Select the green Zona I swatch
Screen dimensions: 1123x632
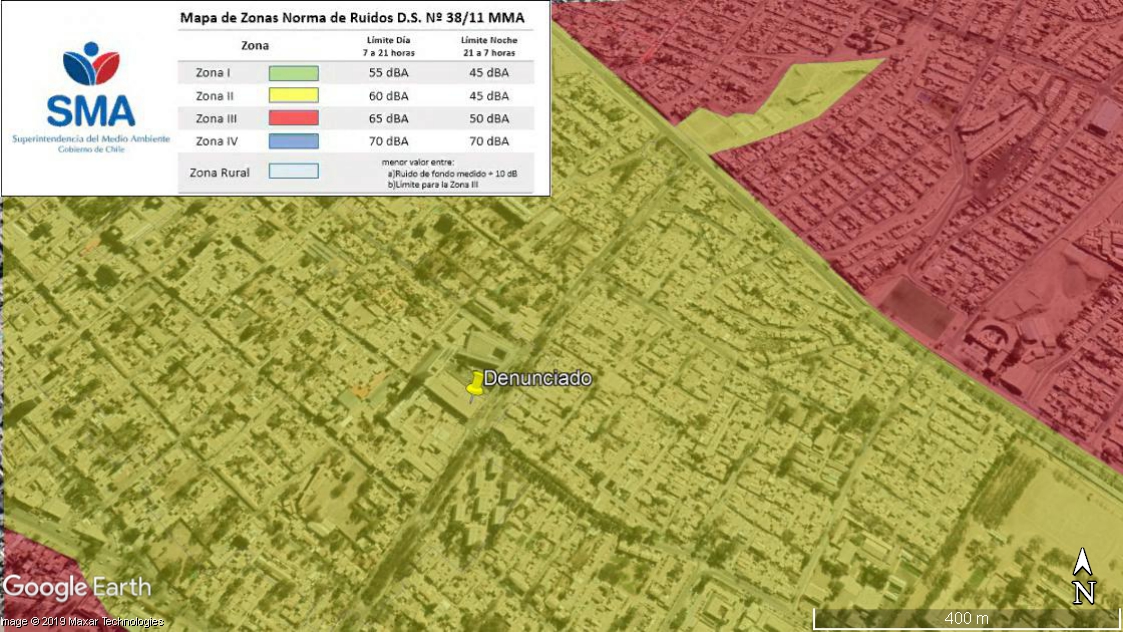tap(293, 73)
